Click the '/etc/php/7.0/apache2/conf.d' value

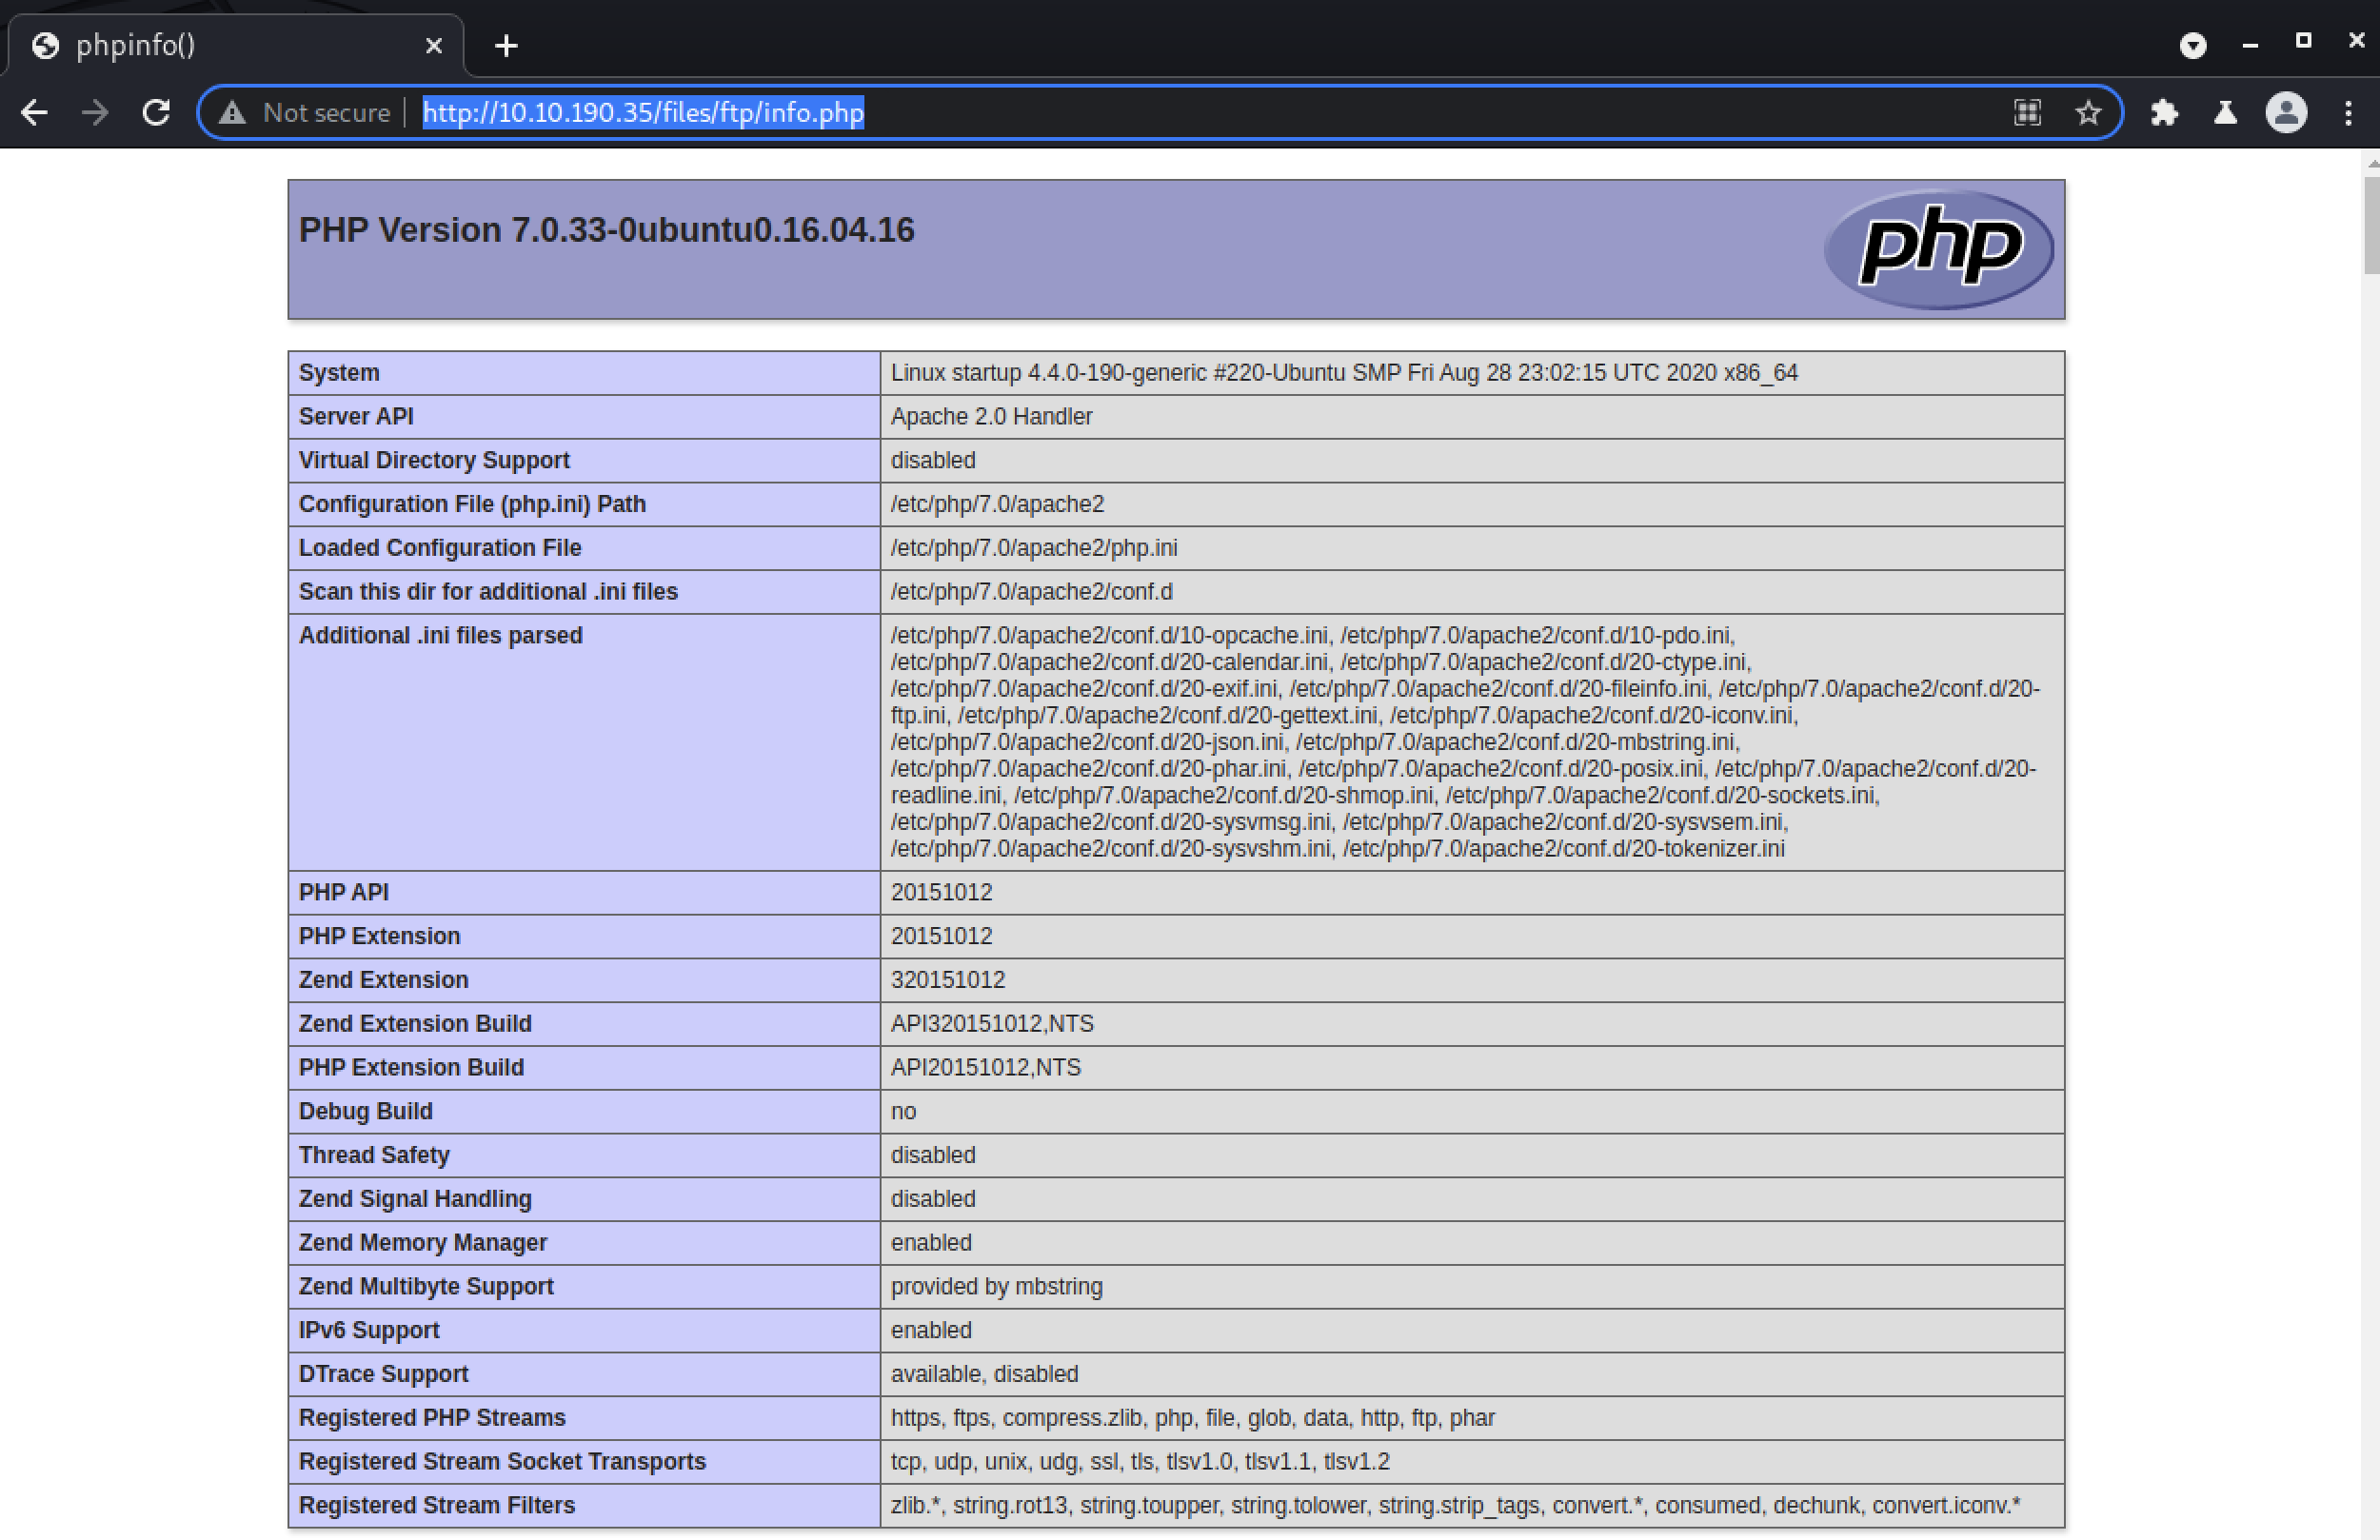click(1031, 593)
